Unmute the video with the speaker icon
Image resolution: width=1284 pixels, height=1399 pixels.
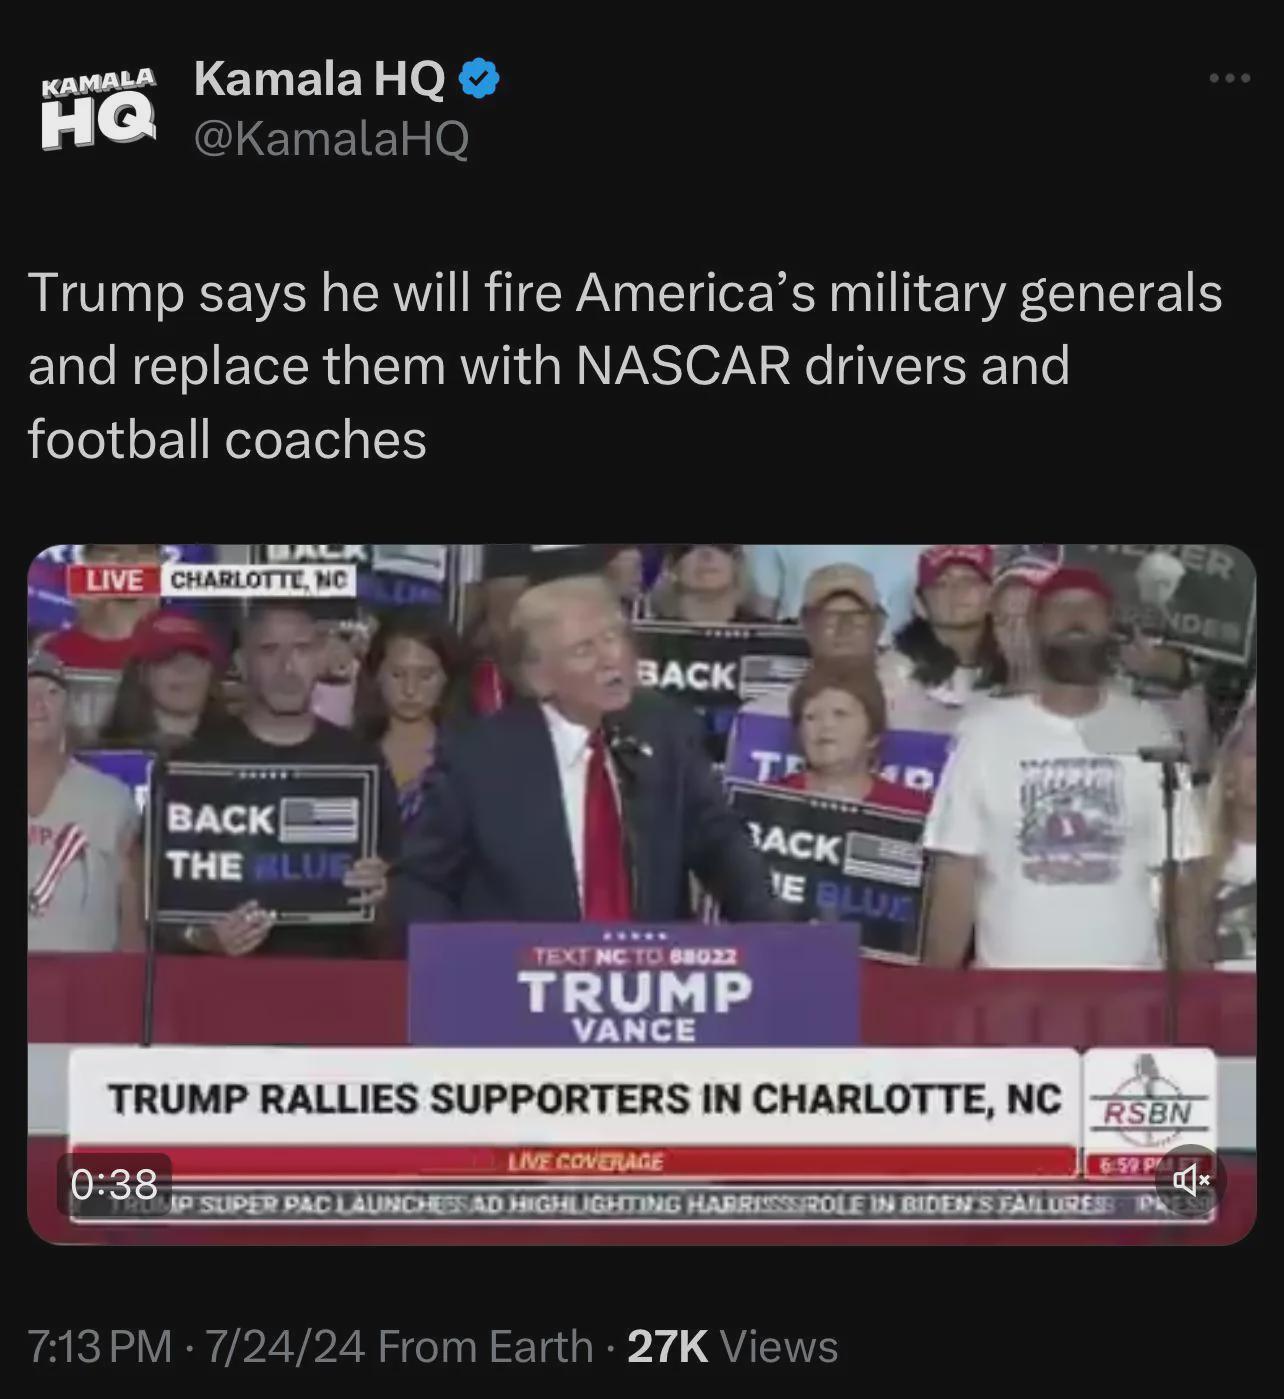click(x=1190, y=1180)
